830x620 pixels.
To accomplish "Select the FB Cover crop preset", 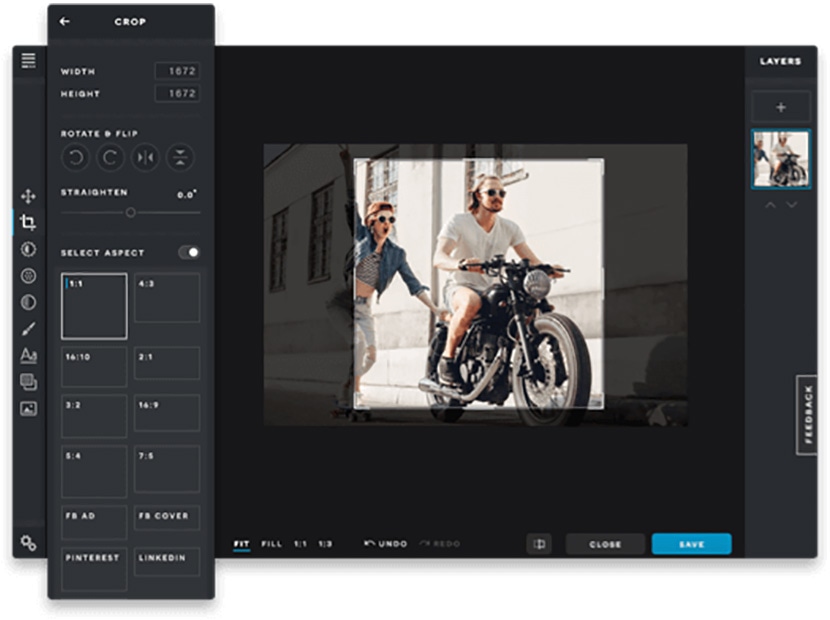I will pyautogui.click(x=167, y=518).
